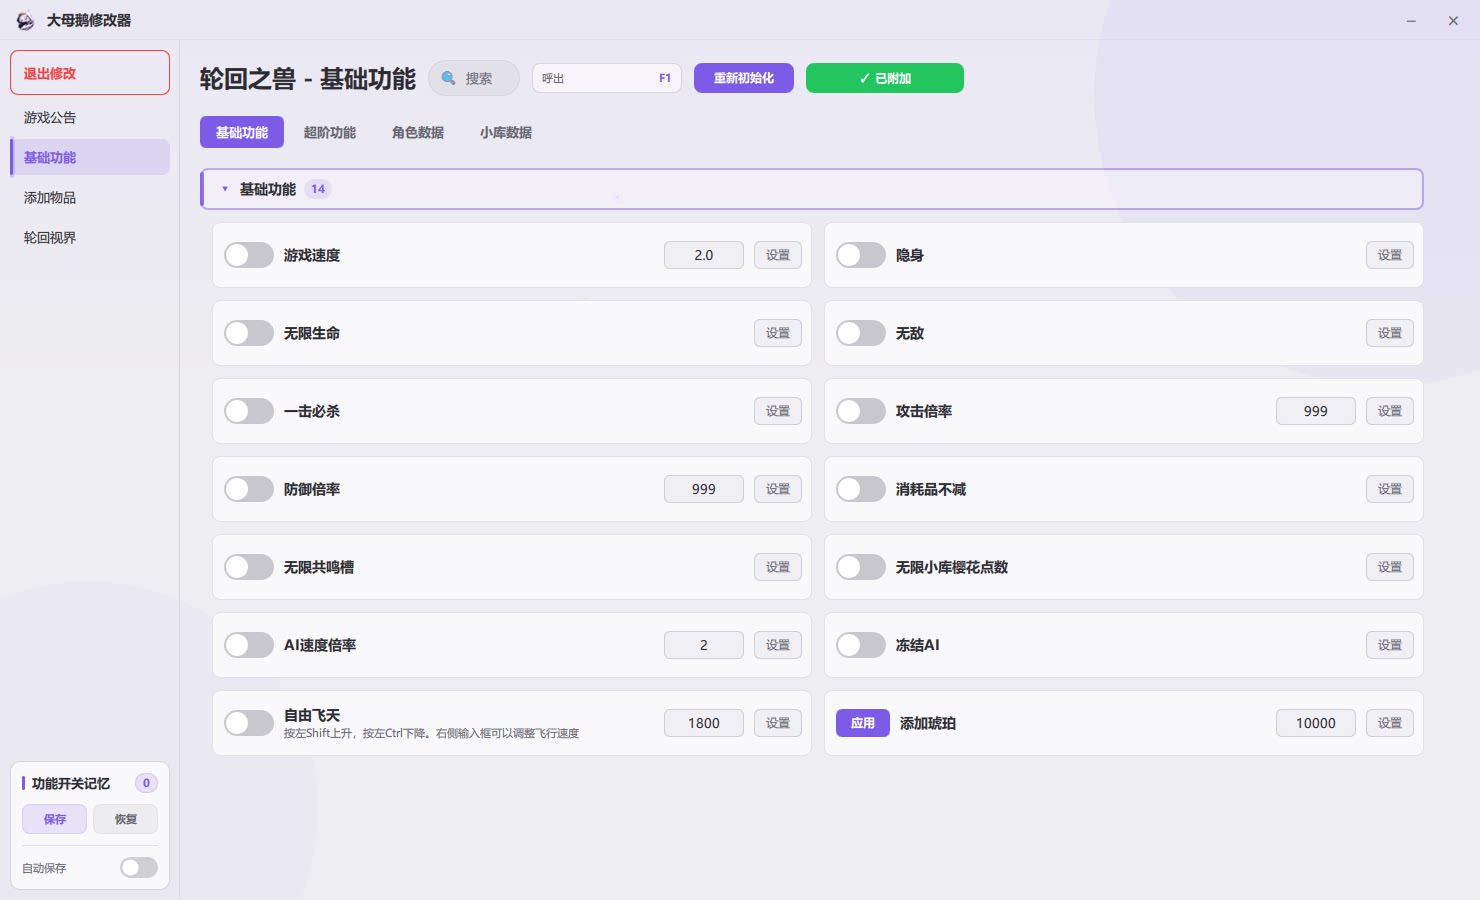The width and height of the screenshot is (1480, 900).
Task: Click the 攻击倍率 value field
Action: (1316, 411)
